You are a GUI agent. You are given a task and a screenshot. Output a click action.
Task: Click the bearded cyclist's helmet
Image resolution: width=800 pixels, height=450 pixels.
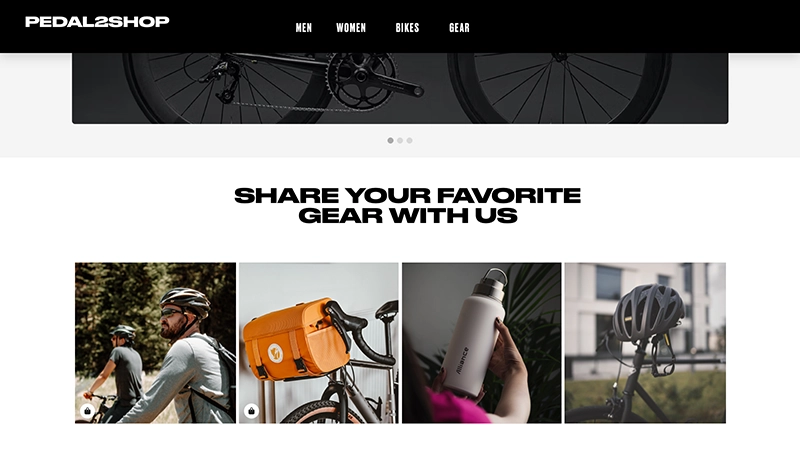point(184,301)
